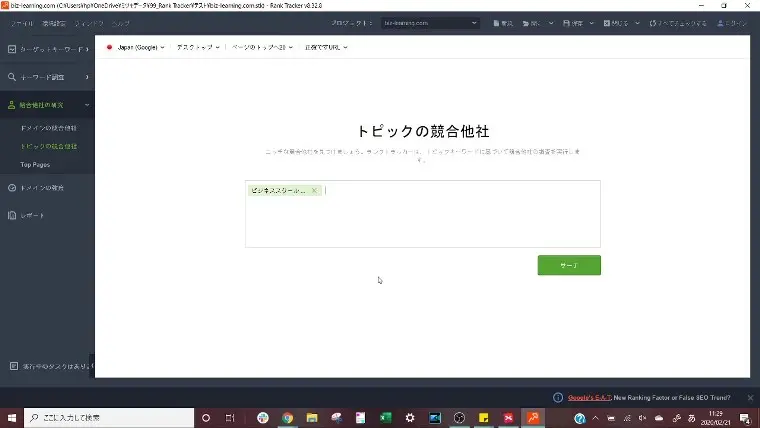Remove the ビジネススクール keyword tag
760x428 pixels.
click(x=314, y=190)
